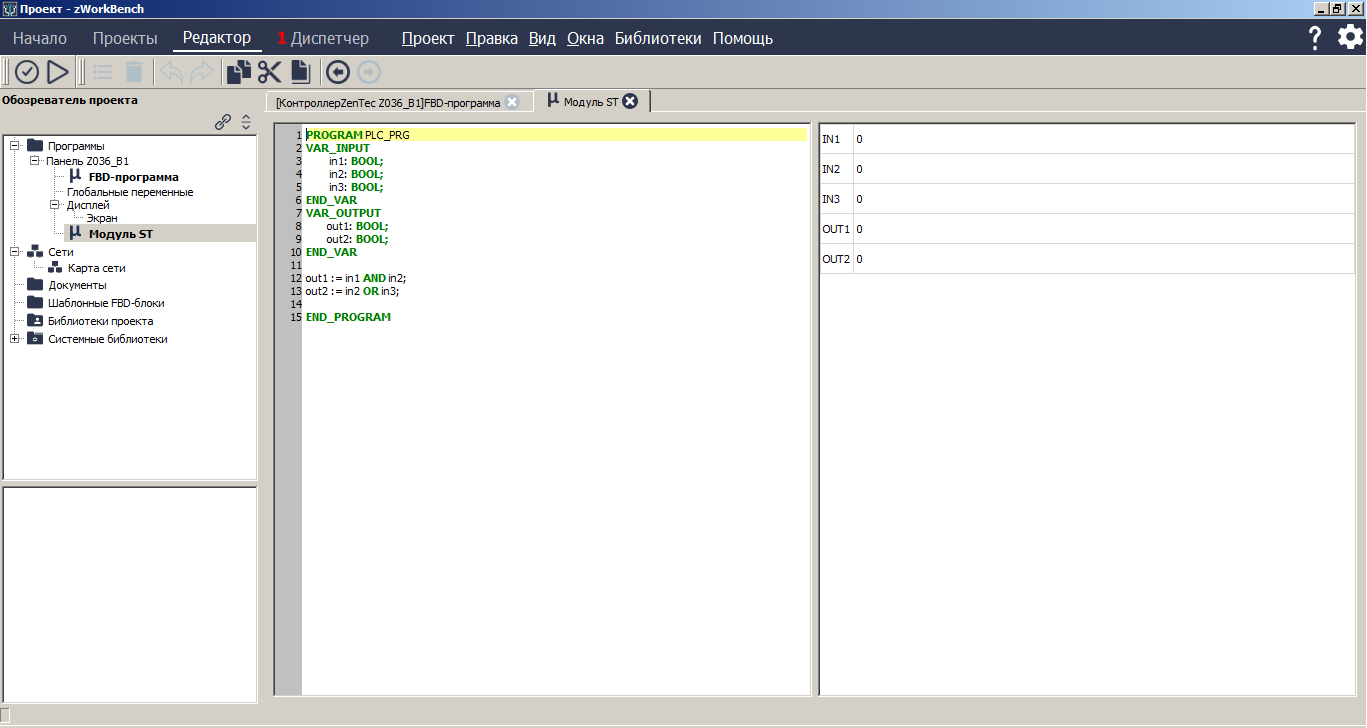Click the navigate back arrow icon

tap(338, 72)
